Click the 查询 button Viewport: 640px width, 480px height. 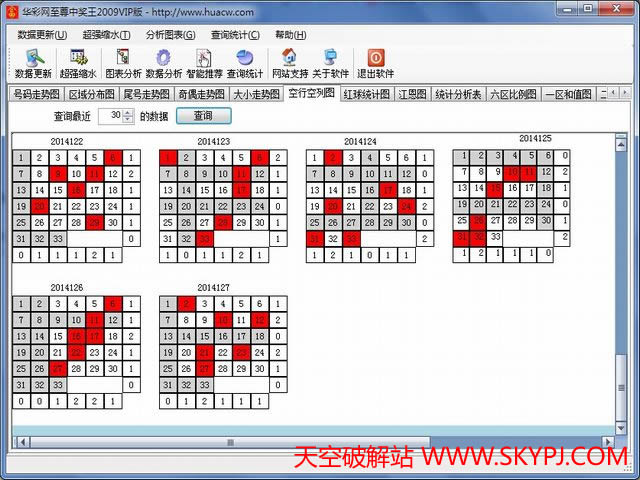click(x=203, y=116)
